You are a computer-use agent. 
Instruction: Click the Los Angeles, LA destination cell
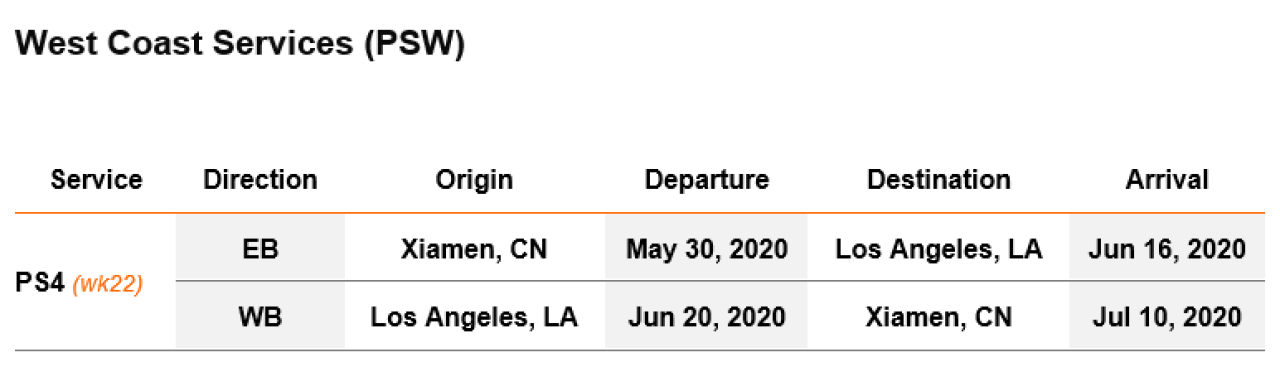point(939,249)
